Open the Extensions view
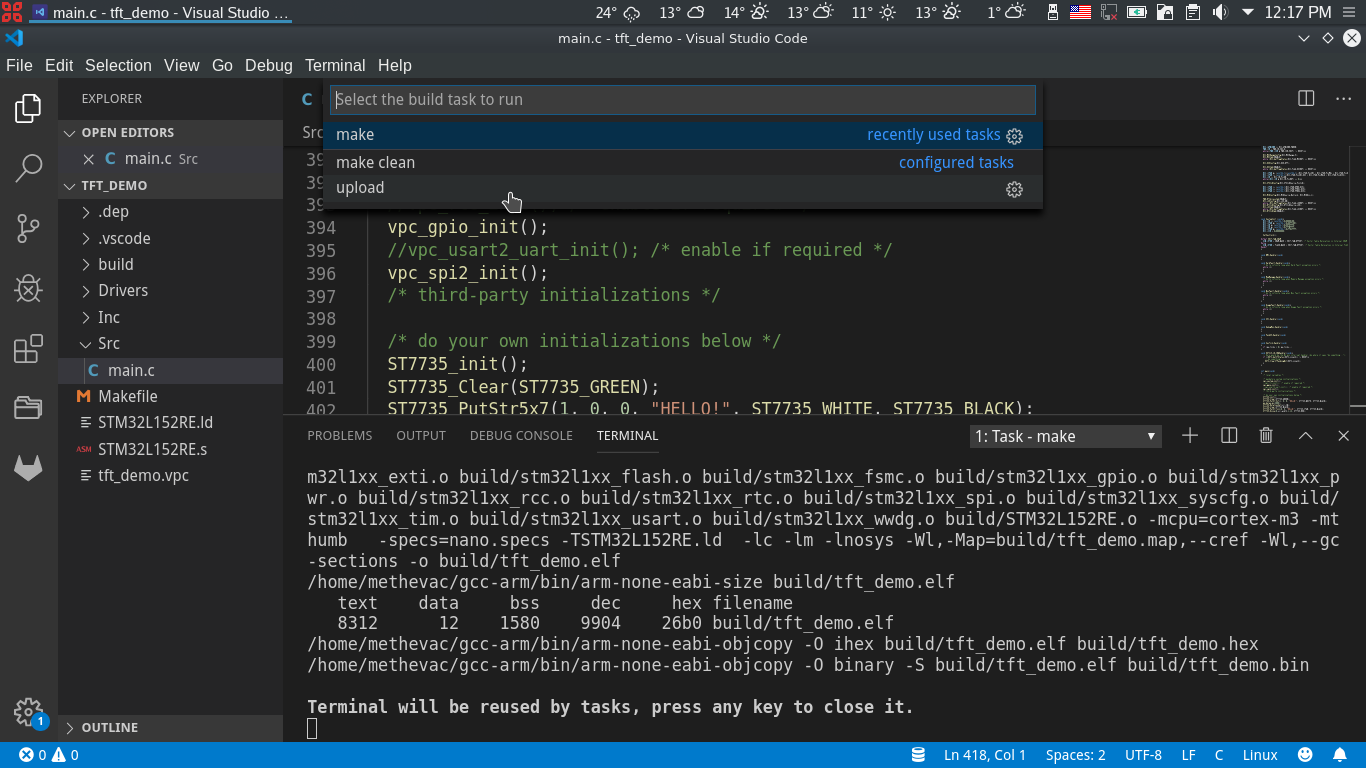This screenshot has height=768, width=1366. pos(28,349)
